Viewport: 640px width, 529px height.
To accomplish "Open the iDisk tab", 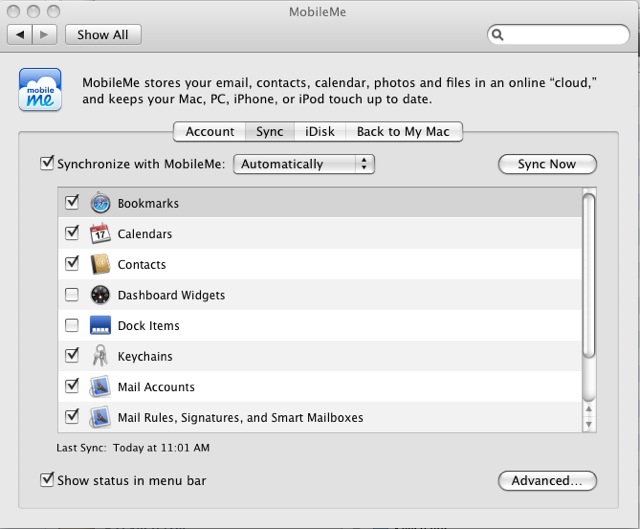I will coord(320,131).
